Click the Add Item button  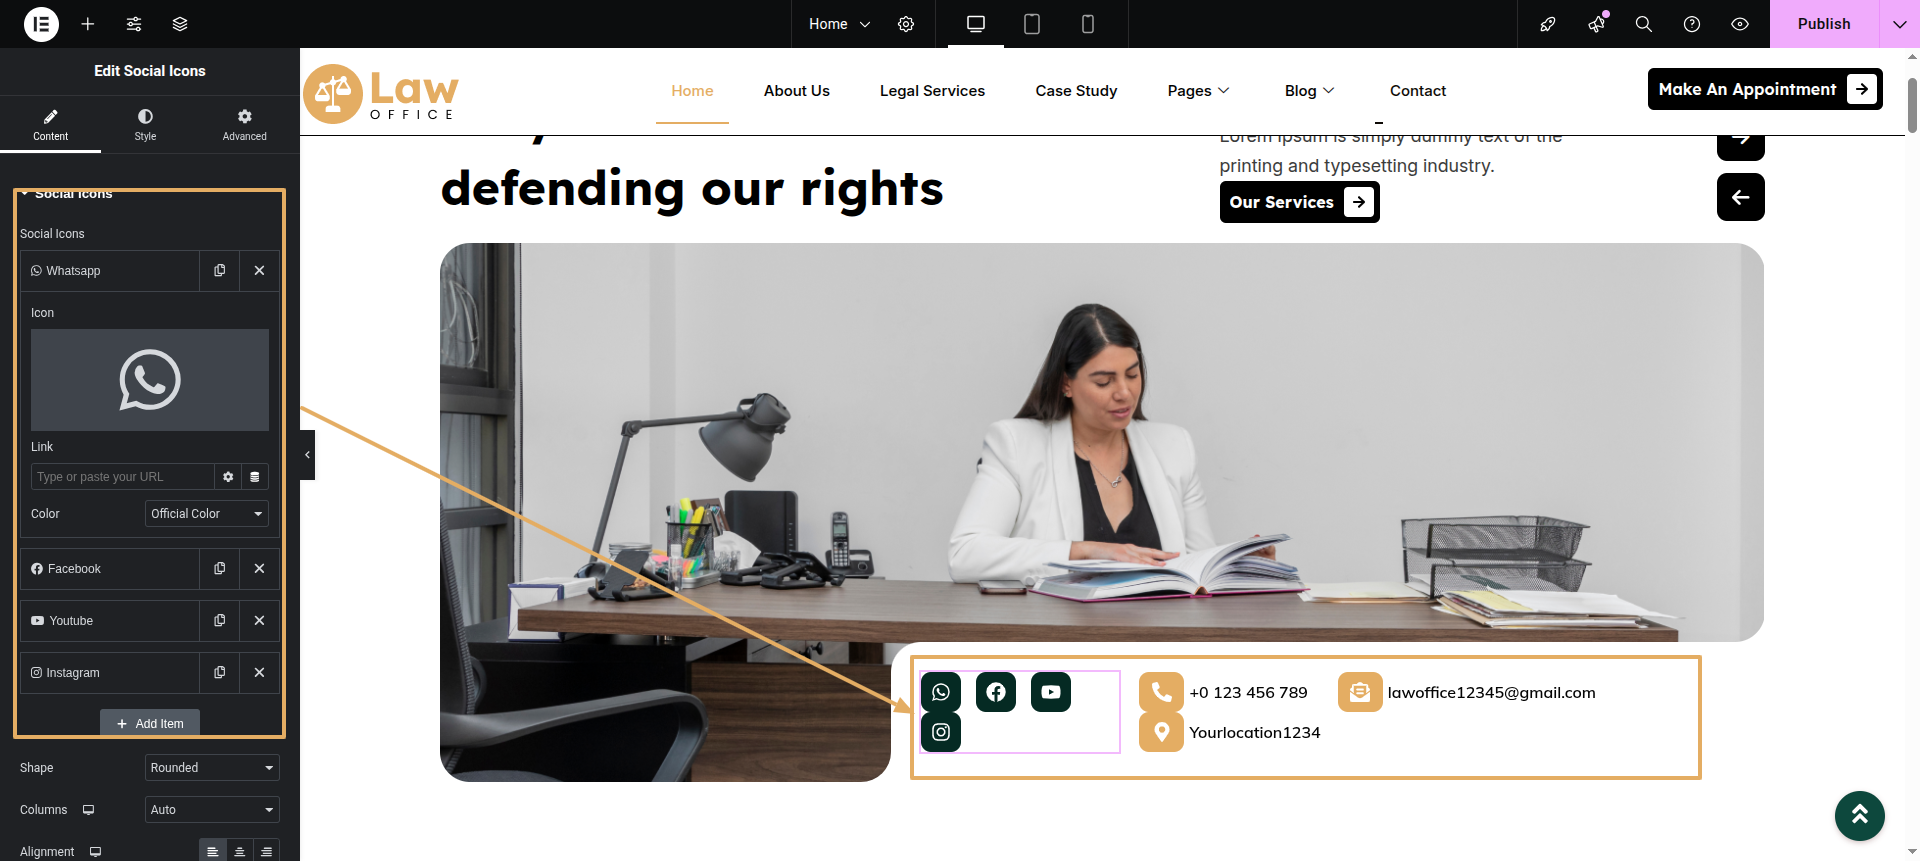click(x=150, y=723)
